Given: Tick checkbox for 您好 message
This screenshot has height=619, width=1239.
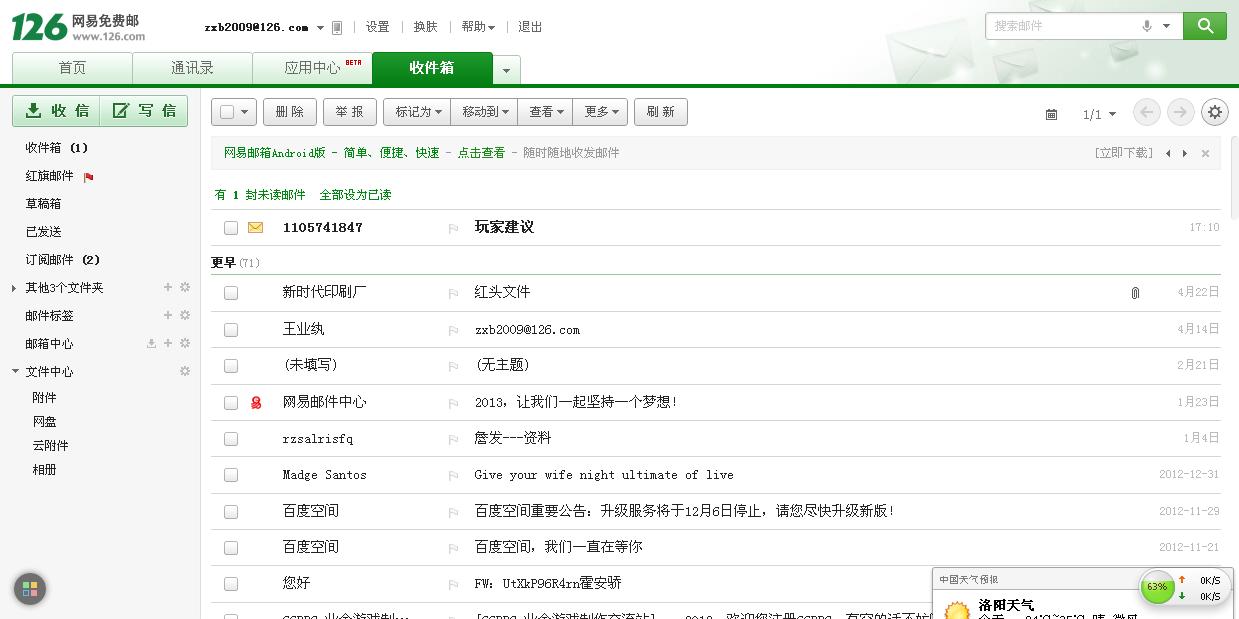Looking at the screenshot, I should 231,584.
